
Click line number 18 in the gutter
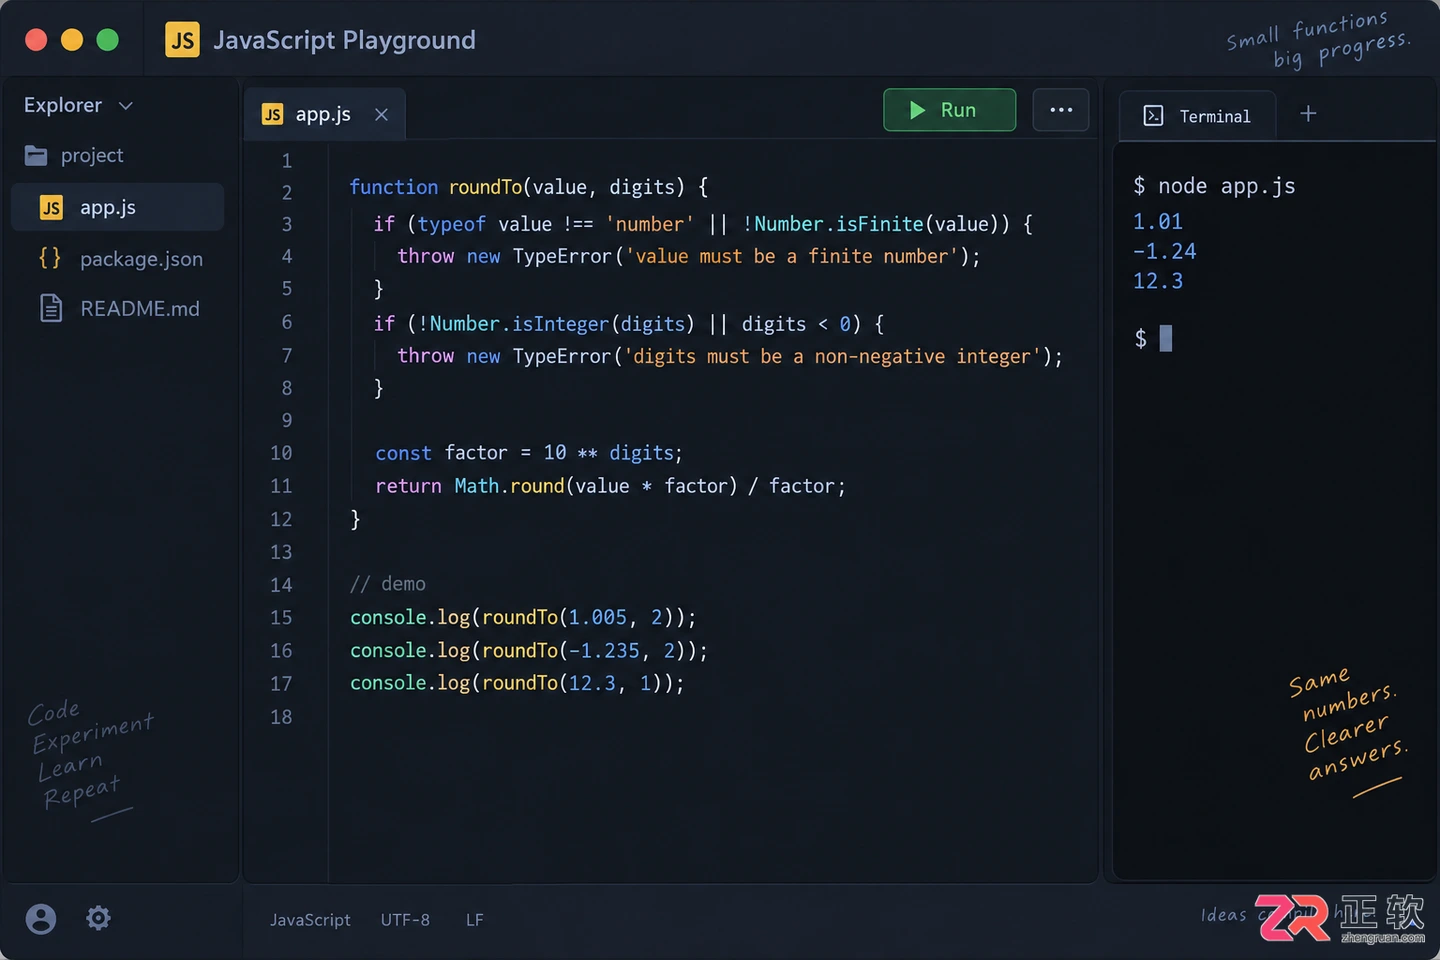click(281, 717)
